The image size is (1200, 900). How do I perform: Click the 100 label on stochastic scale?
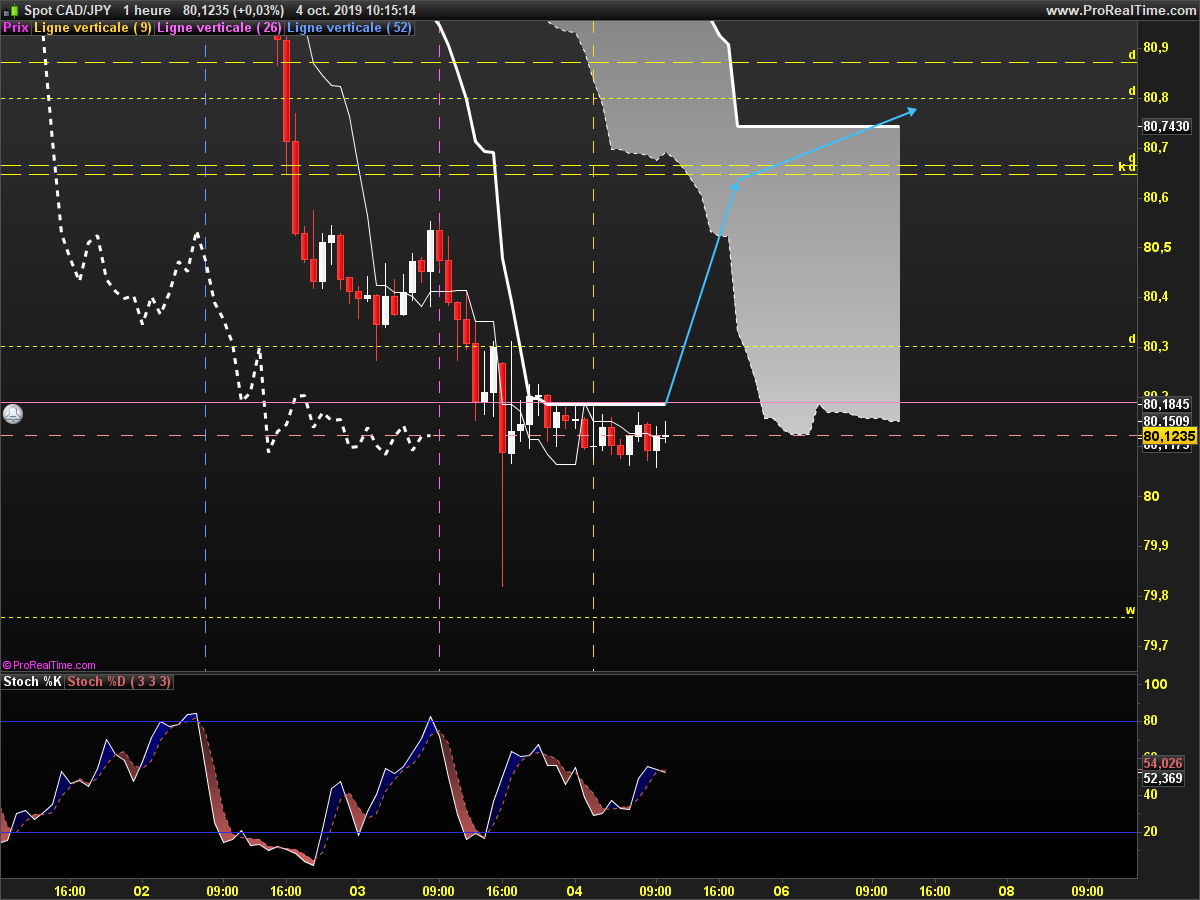[1155, 684]
